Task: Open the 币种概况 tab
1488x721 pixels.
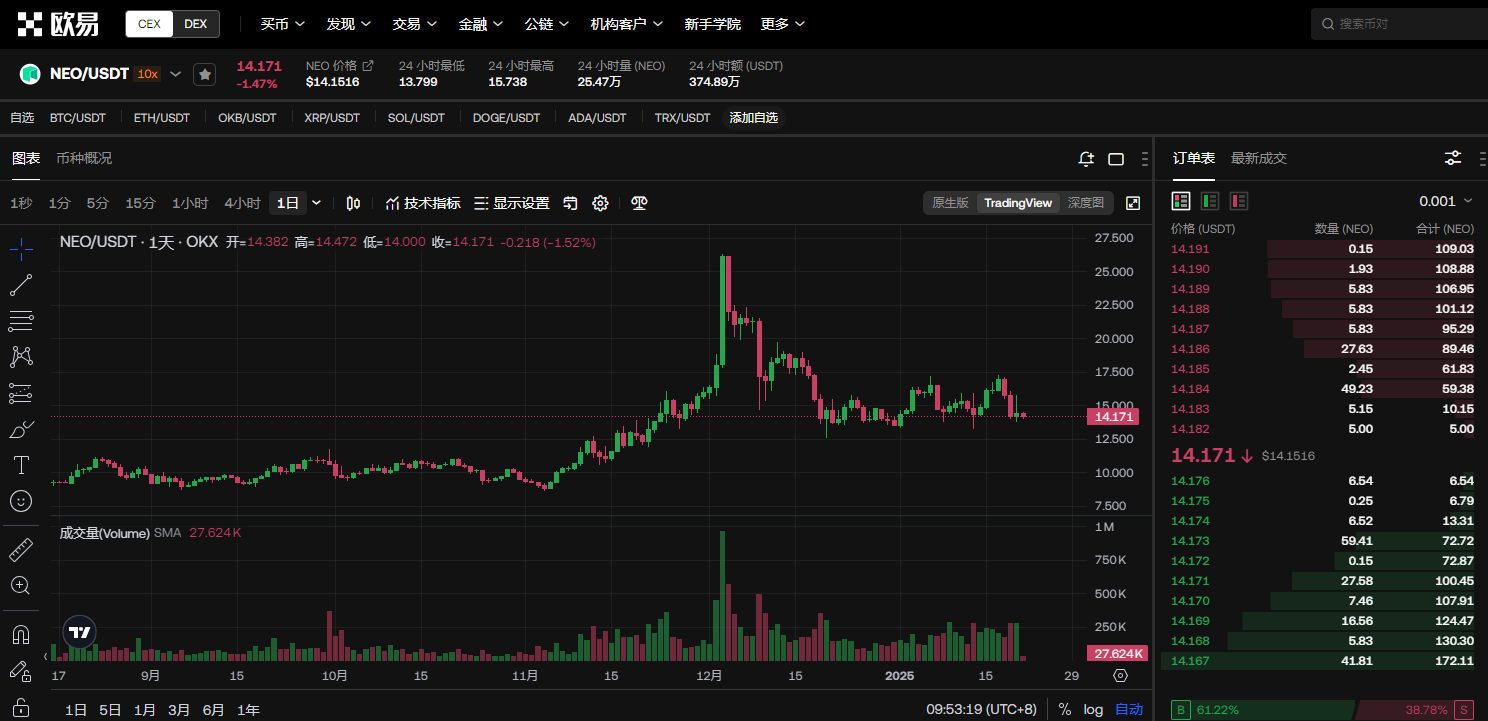Action: click(84, 158)
